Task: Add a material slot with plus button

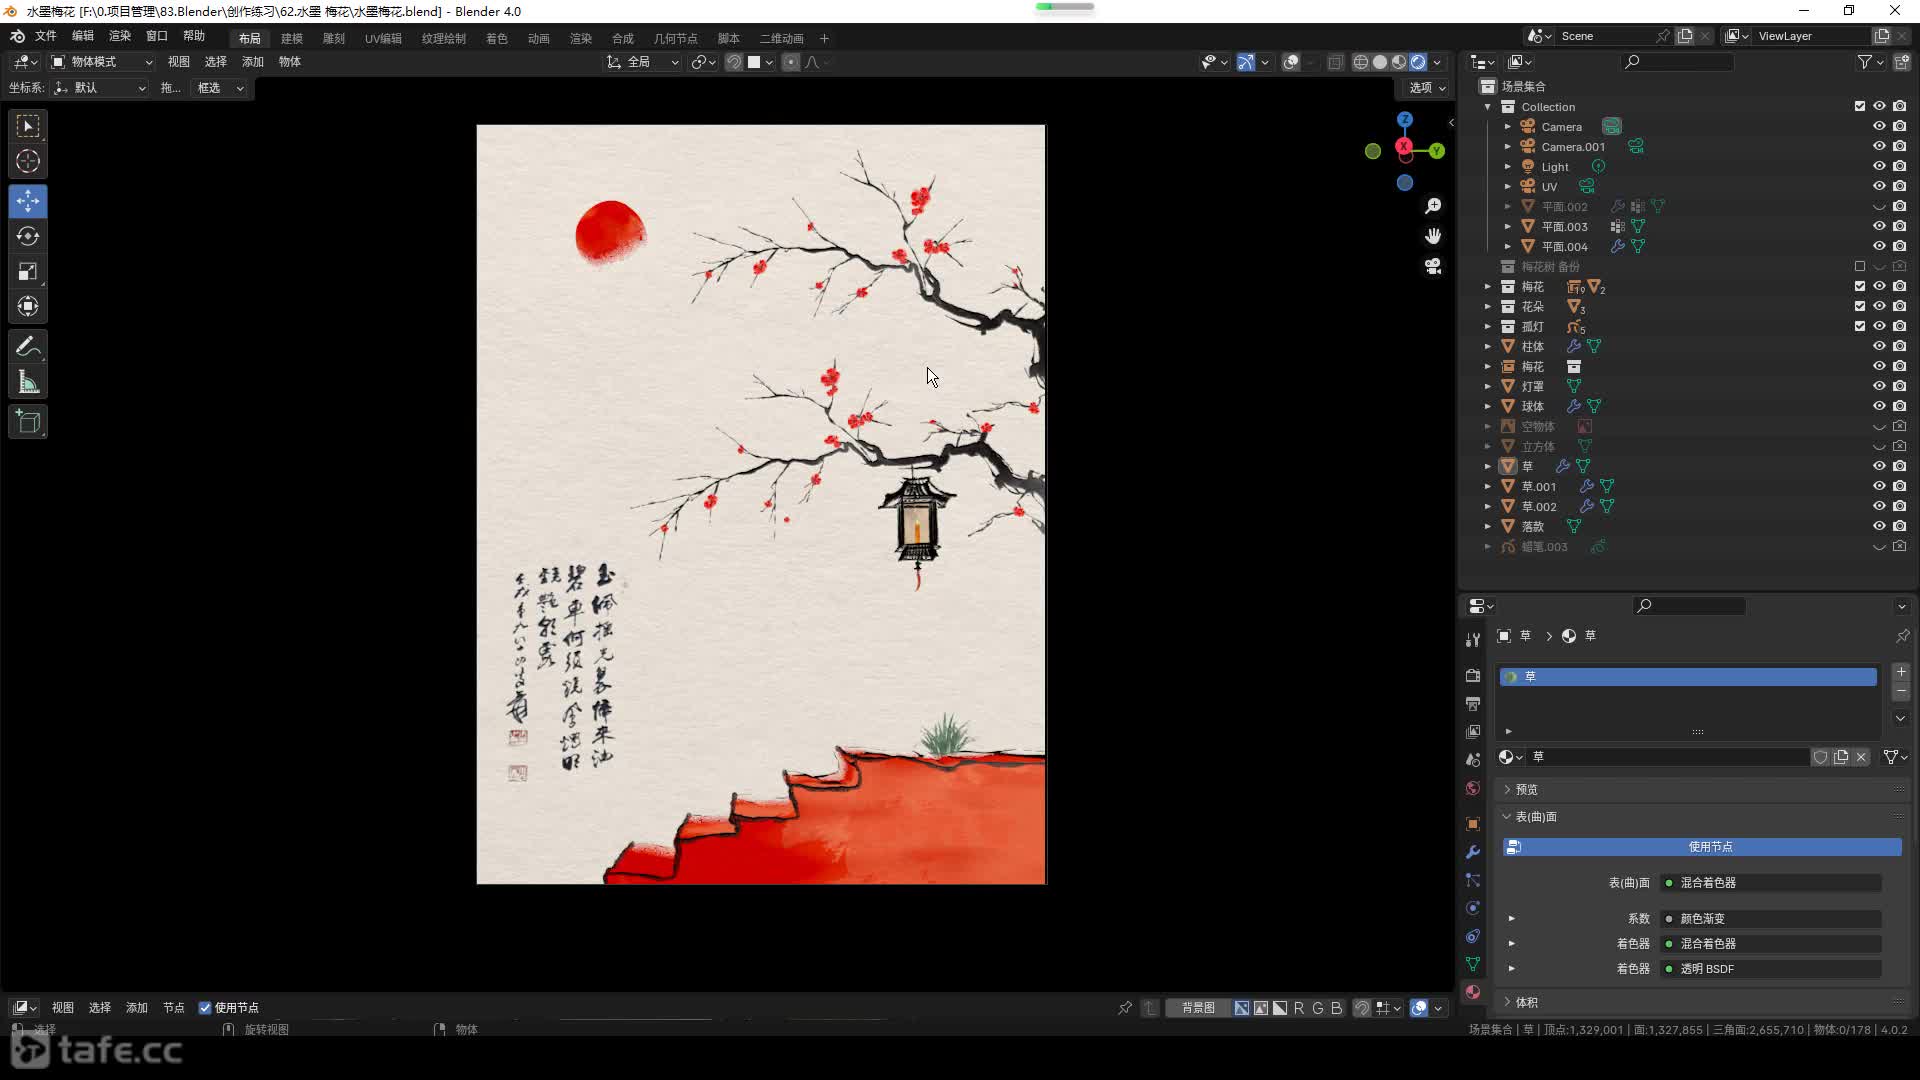Action: [1901, 672]
